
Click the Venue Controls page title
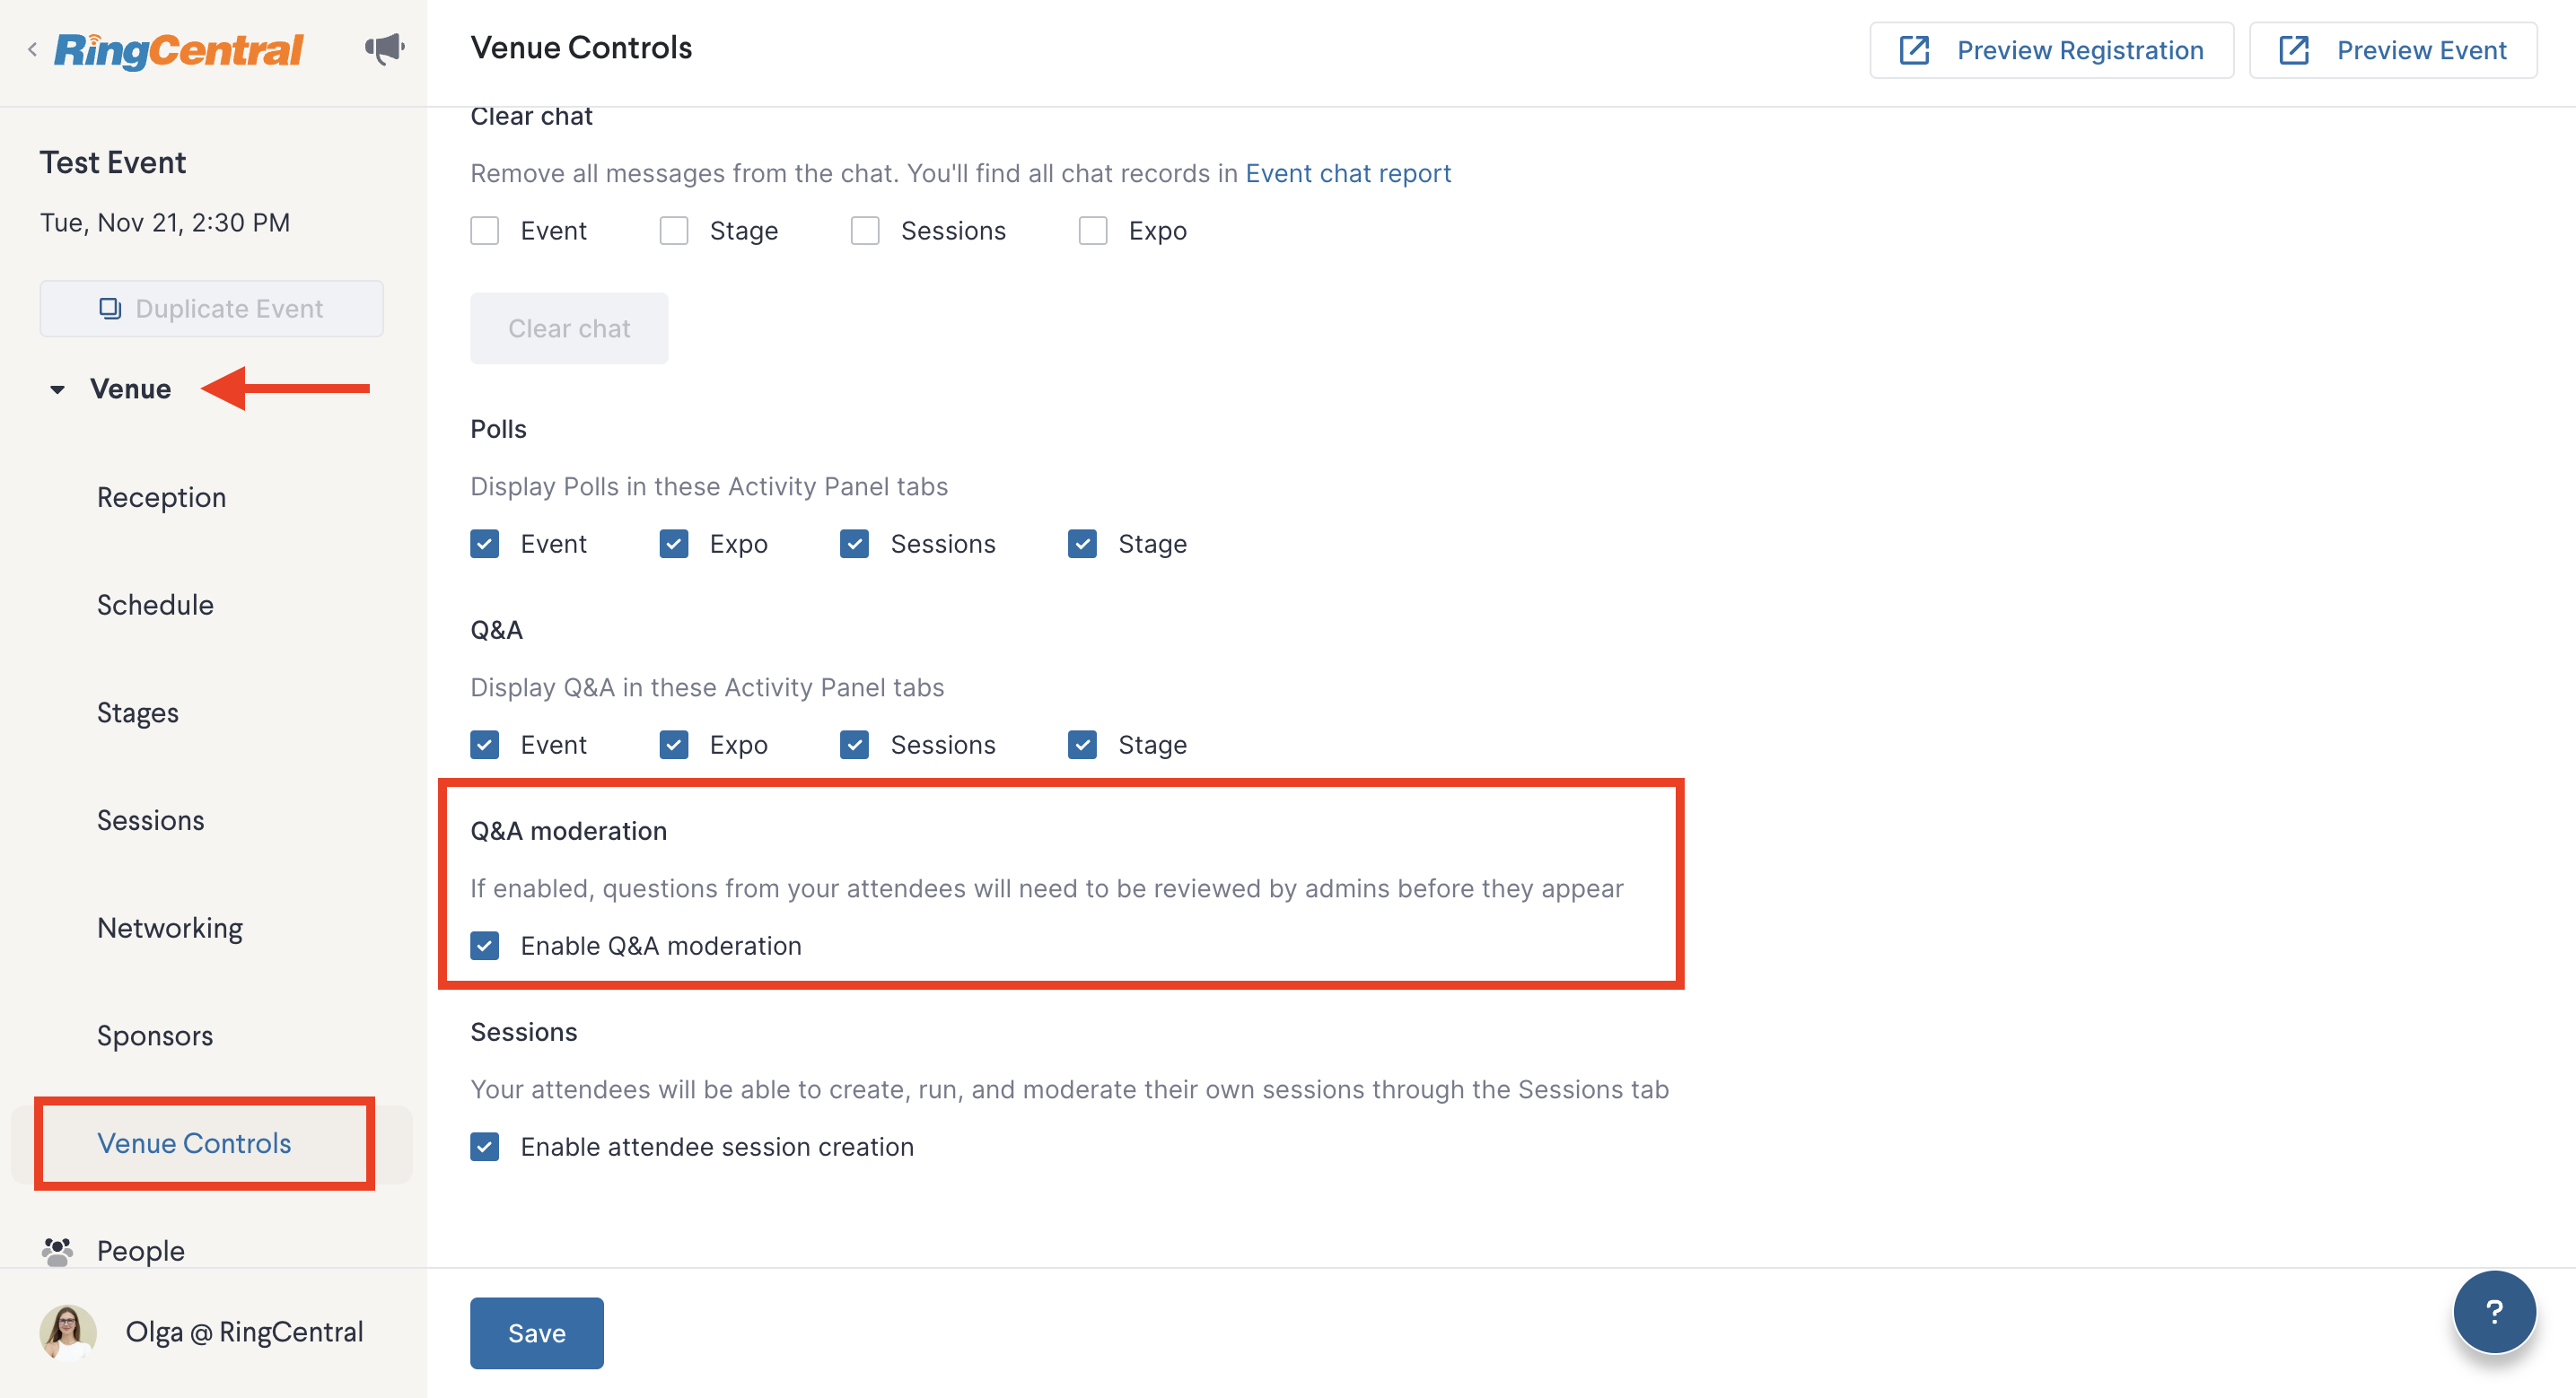click(x=581, y=47)
